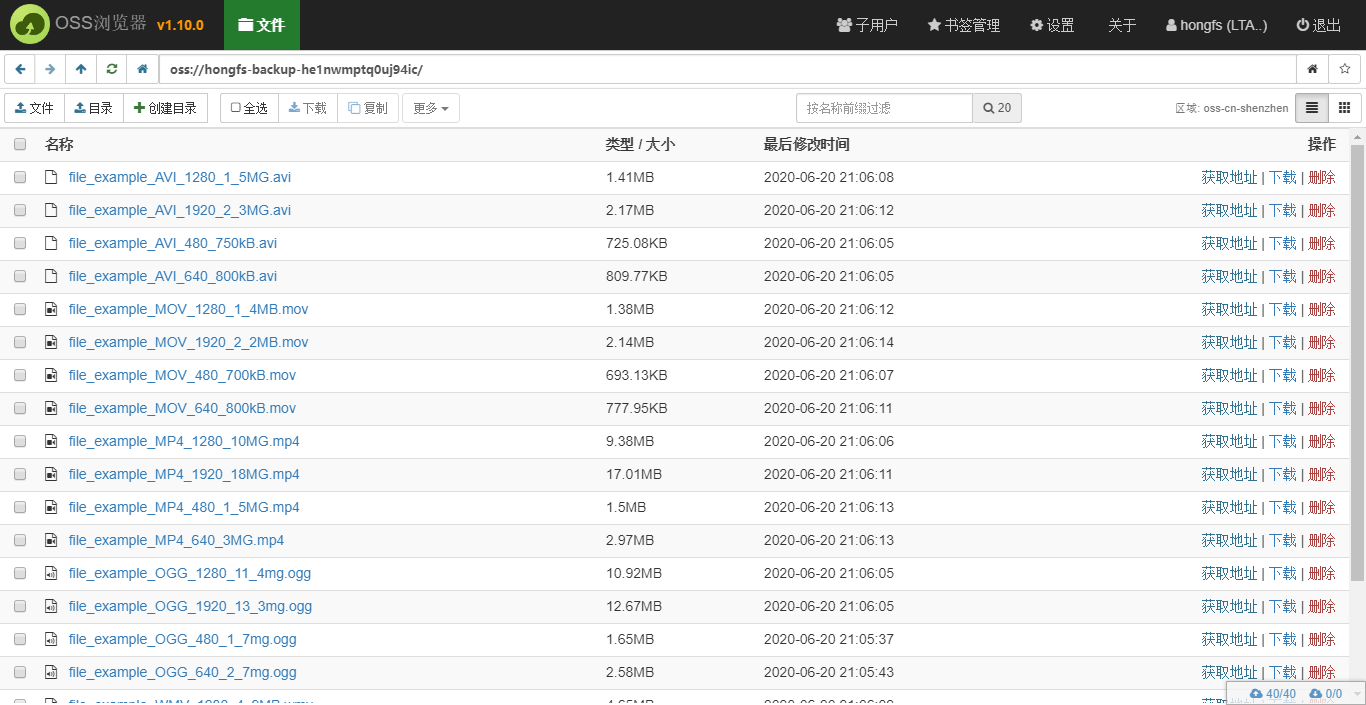Expand the 更多 dropdown menu
The width and height of the screenshot is (1366, 705).
pos(431,108)
